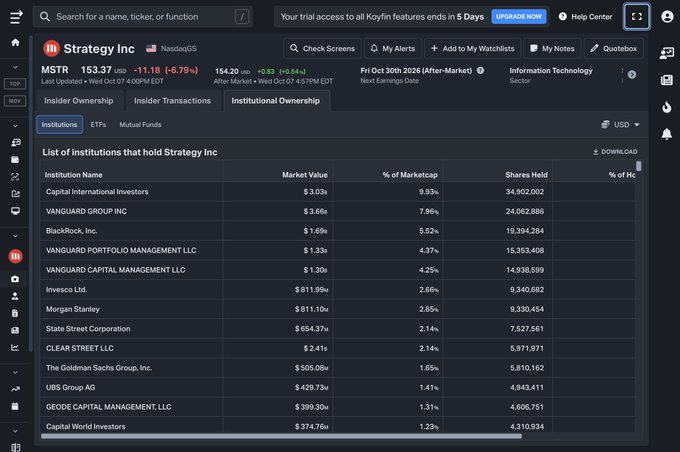Open the line chart icon in sidebar
Screen dimensions: 680x452
(15, 347)
